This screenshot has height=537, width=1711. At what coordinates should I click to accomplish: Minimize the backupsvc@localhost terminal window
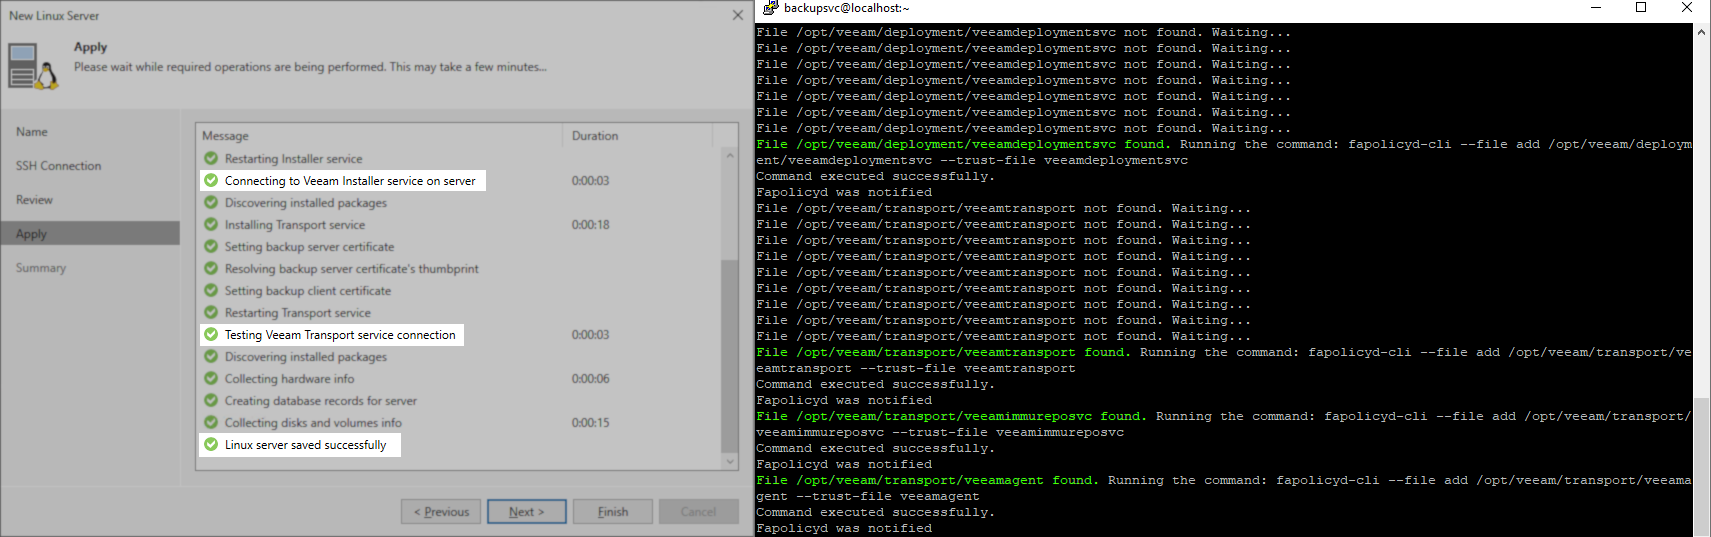tap(1596, 8)
